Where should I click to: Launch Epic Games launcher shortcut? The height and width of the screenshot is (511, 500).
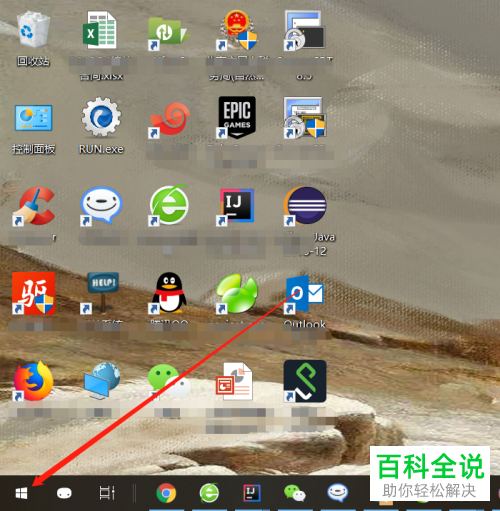tap(236, 117)
